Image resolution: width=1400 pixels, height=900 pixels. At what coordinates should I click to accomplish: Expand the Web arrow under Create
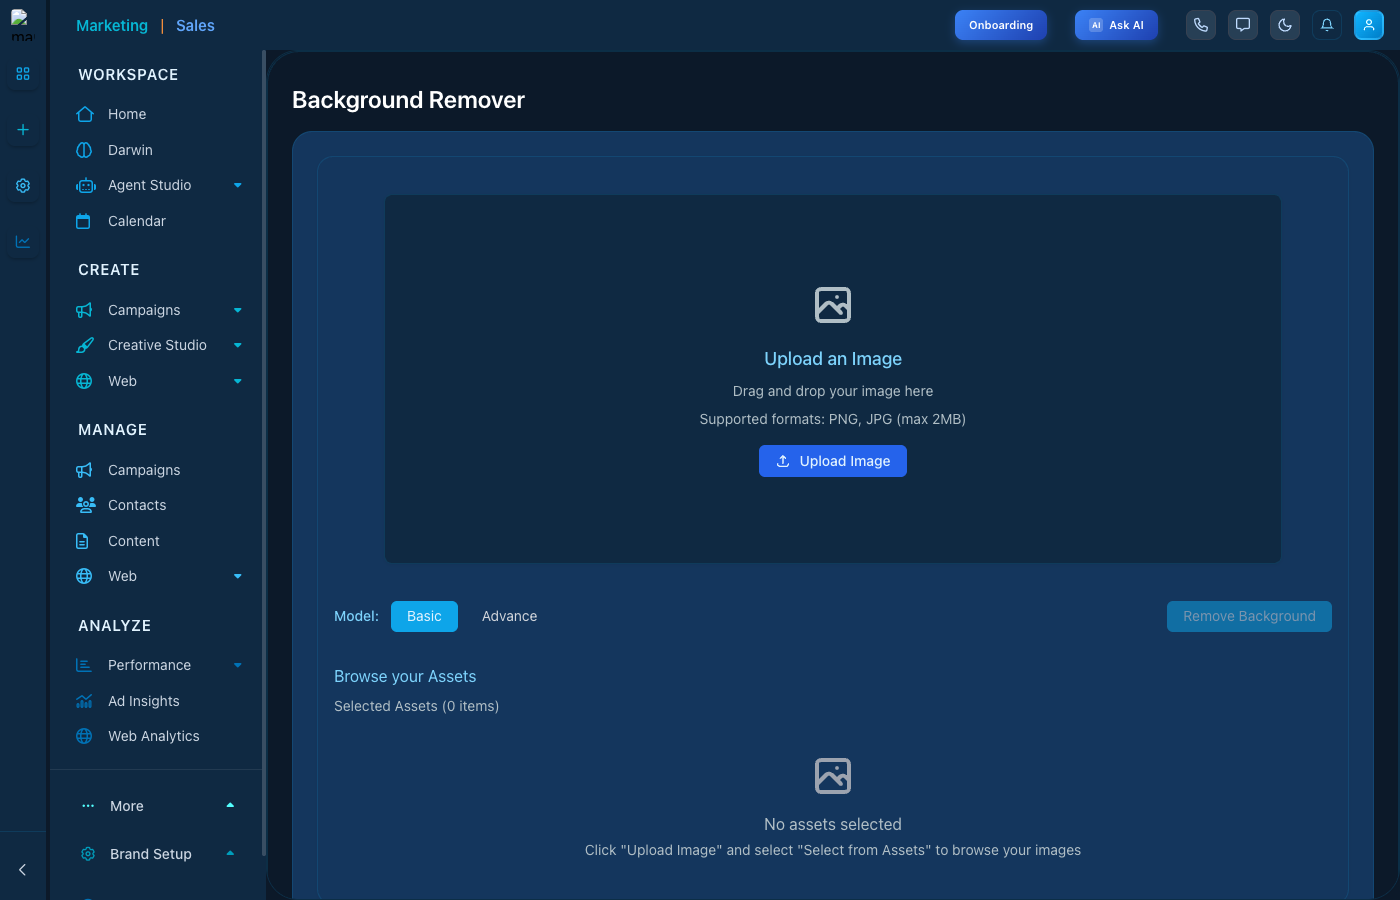238,381
